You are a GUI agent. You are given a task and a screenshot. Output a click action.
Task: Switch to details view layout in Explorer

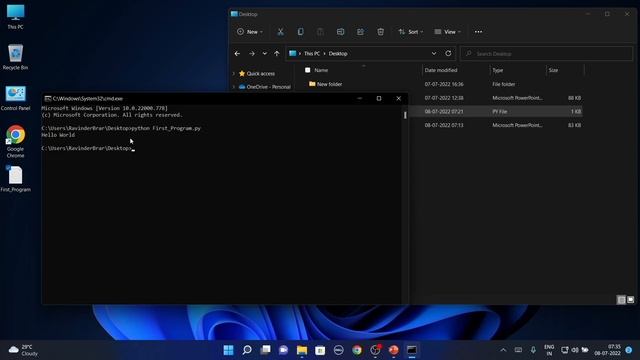621,300
